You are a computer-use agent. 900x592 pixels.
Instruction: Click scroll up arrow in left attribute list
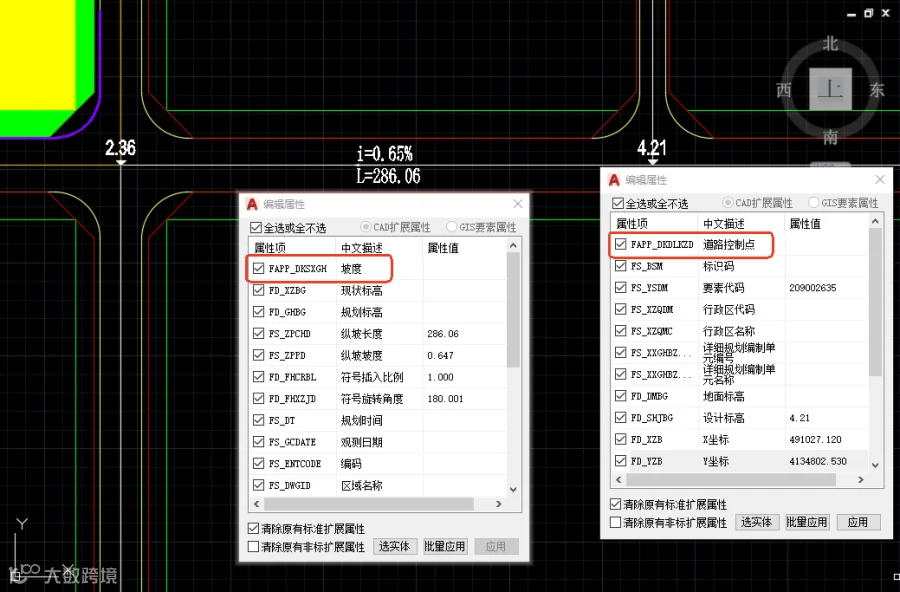[513, 246]
